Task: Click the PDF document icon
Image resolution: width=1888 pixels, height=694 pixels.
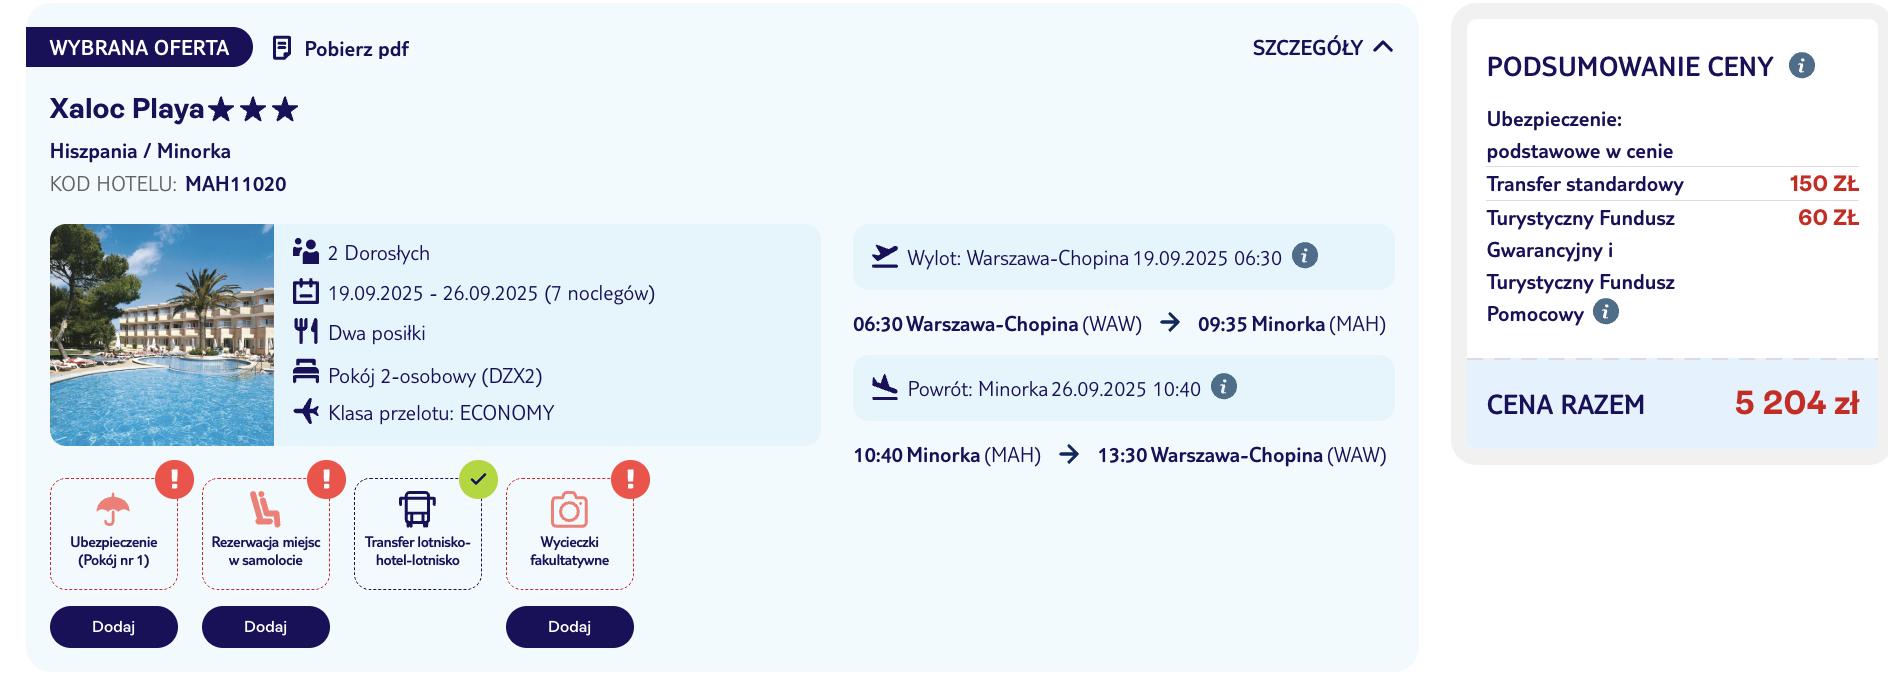Action: click(x=282, y=48)
